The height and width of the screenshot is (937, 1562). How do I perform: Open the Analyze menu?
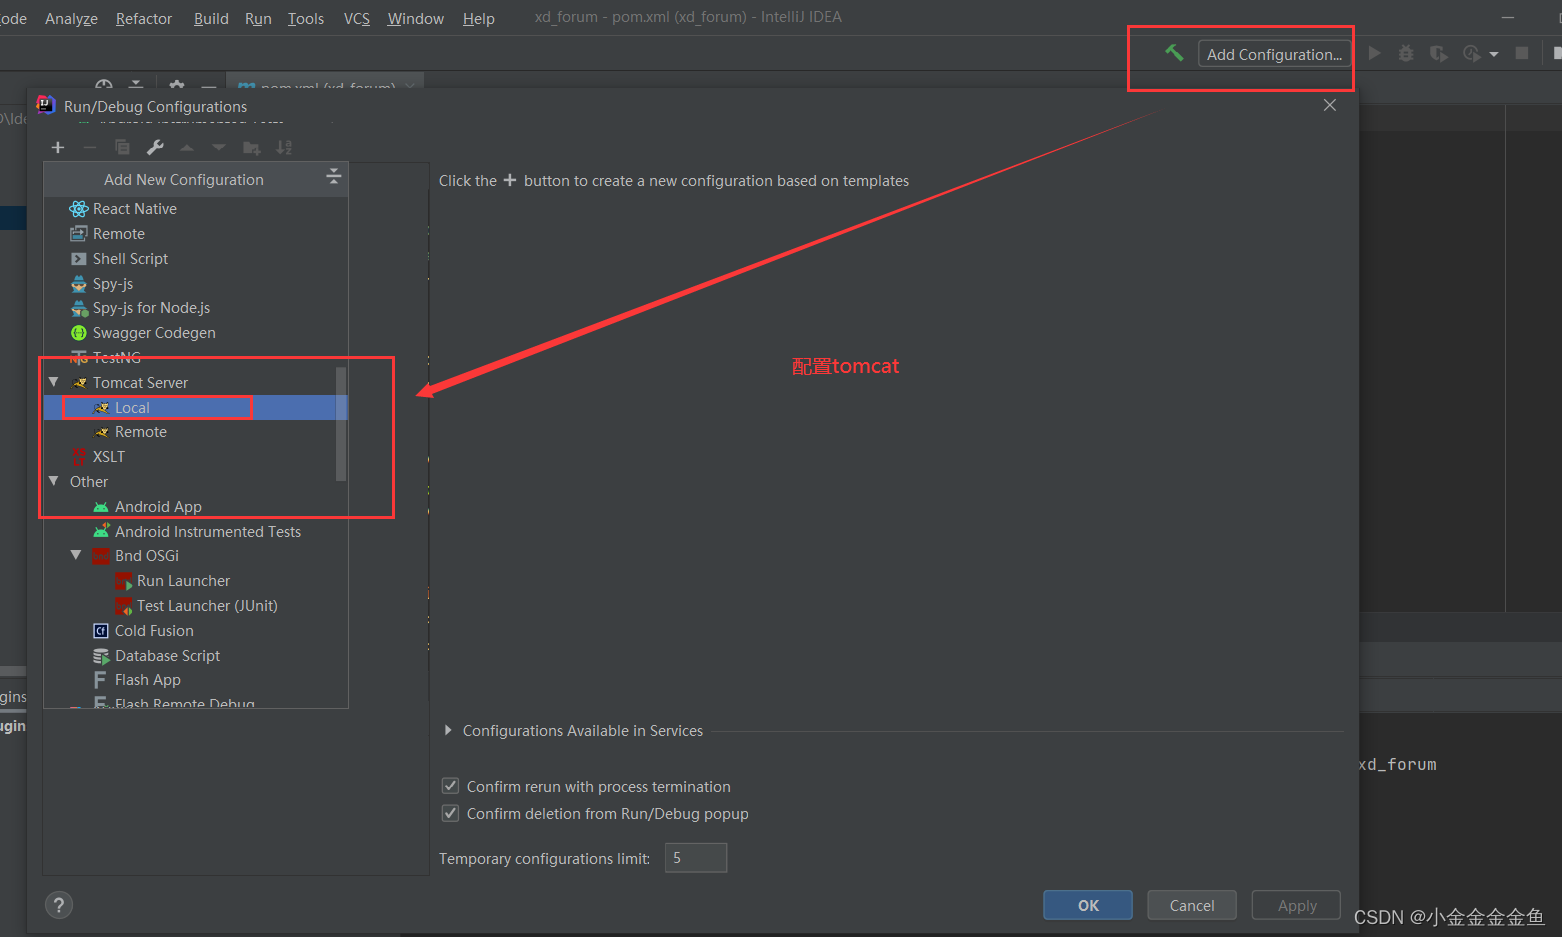pos(71,19)
